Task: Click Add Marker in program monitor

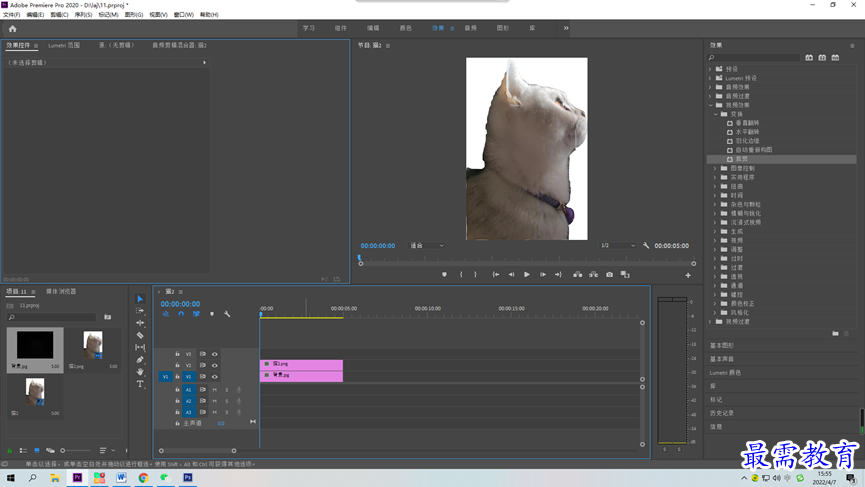Action: click(x=444, y=275)
